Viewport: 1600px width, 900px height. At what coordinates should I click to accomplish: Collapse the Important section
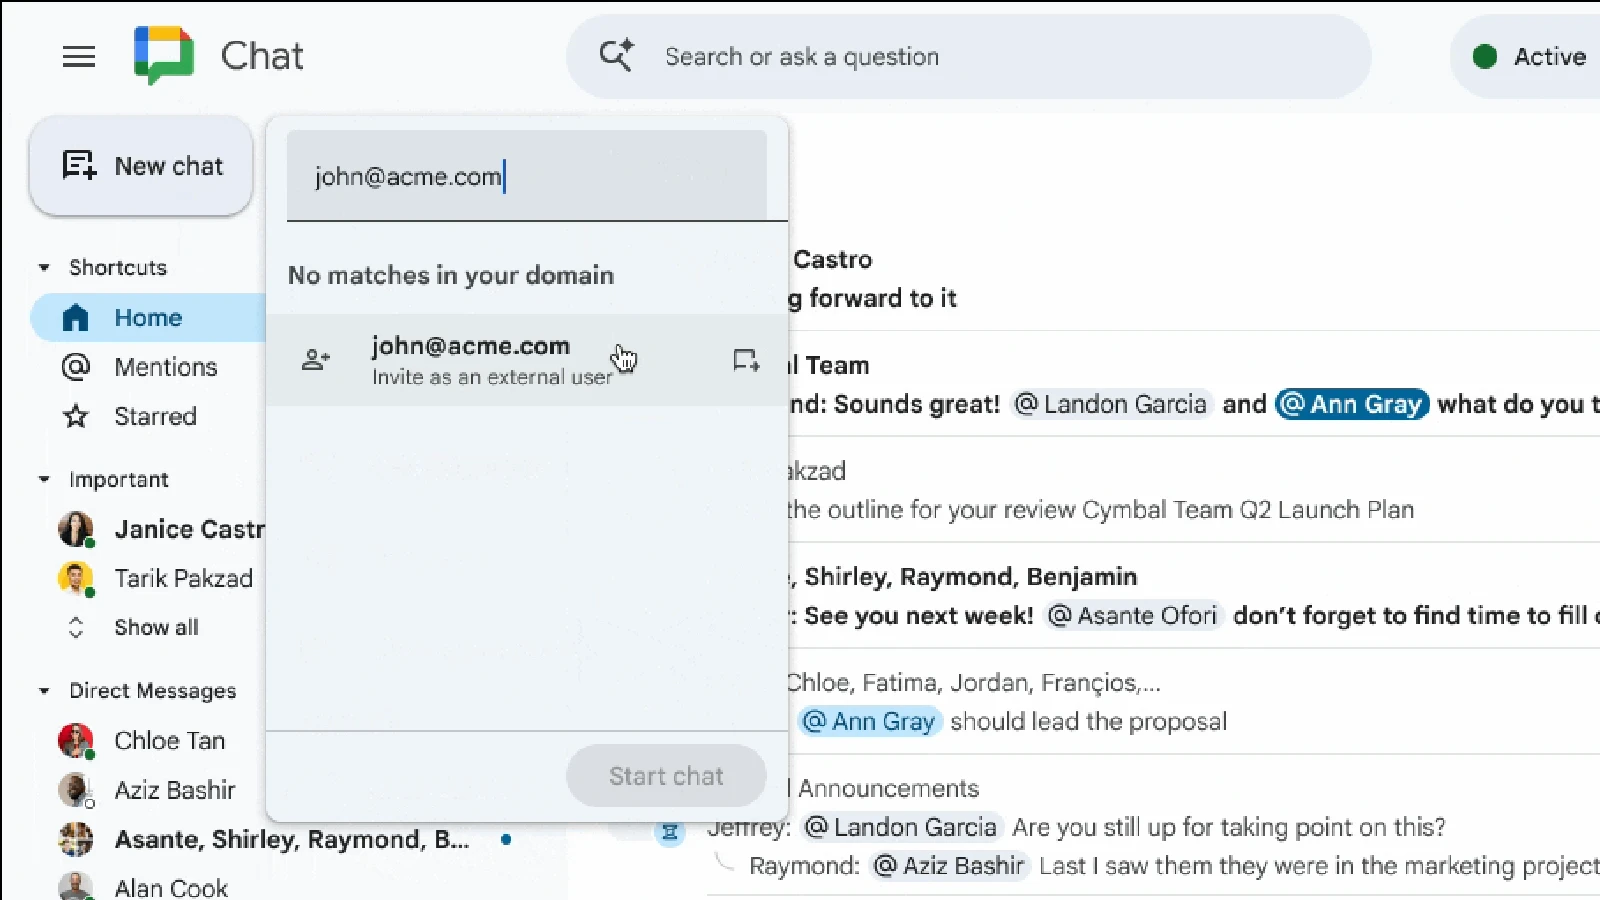44,480
